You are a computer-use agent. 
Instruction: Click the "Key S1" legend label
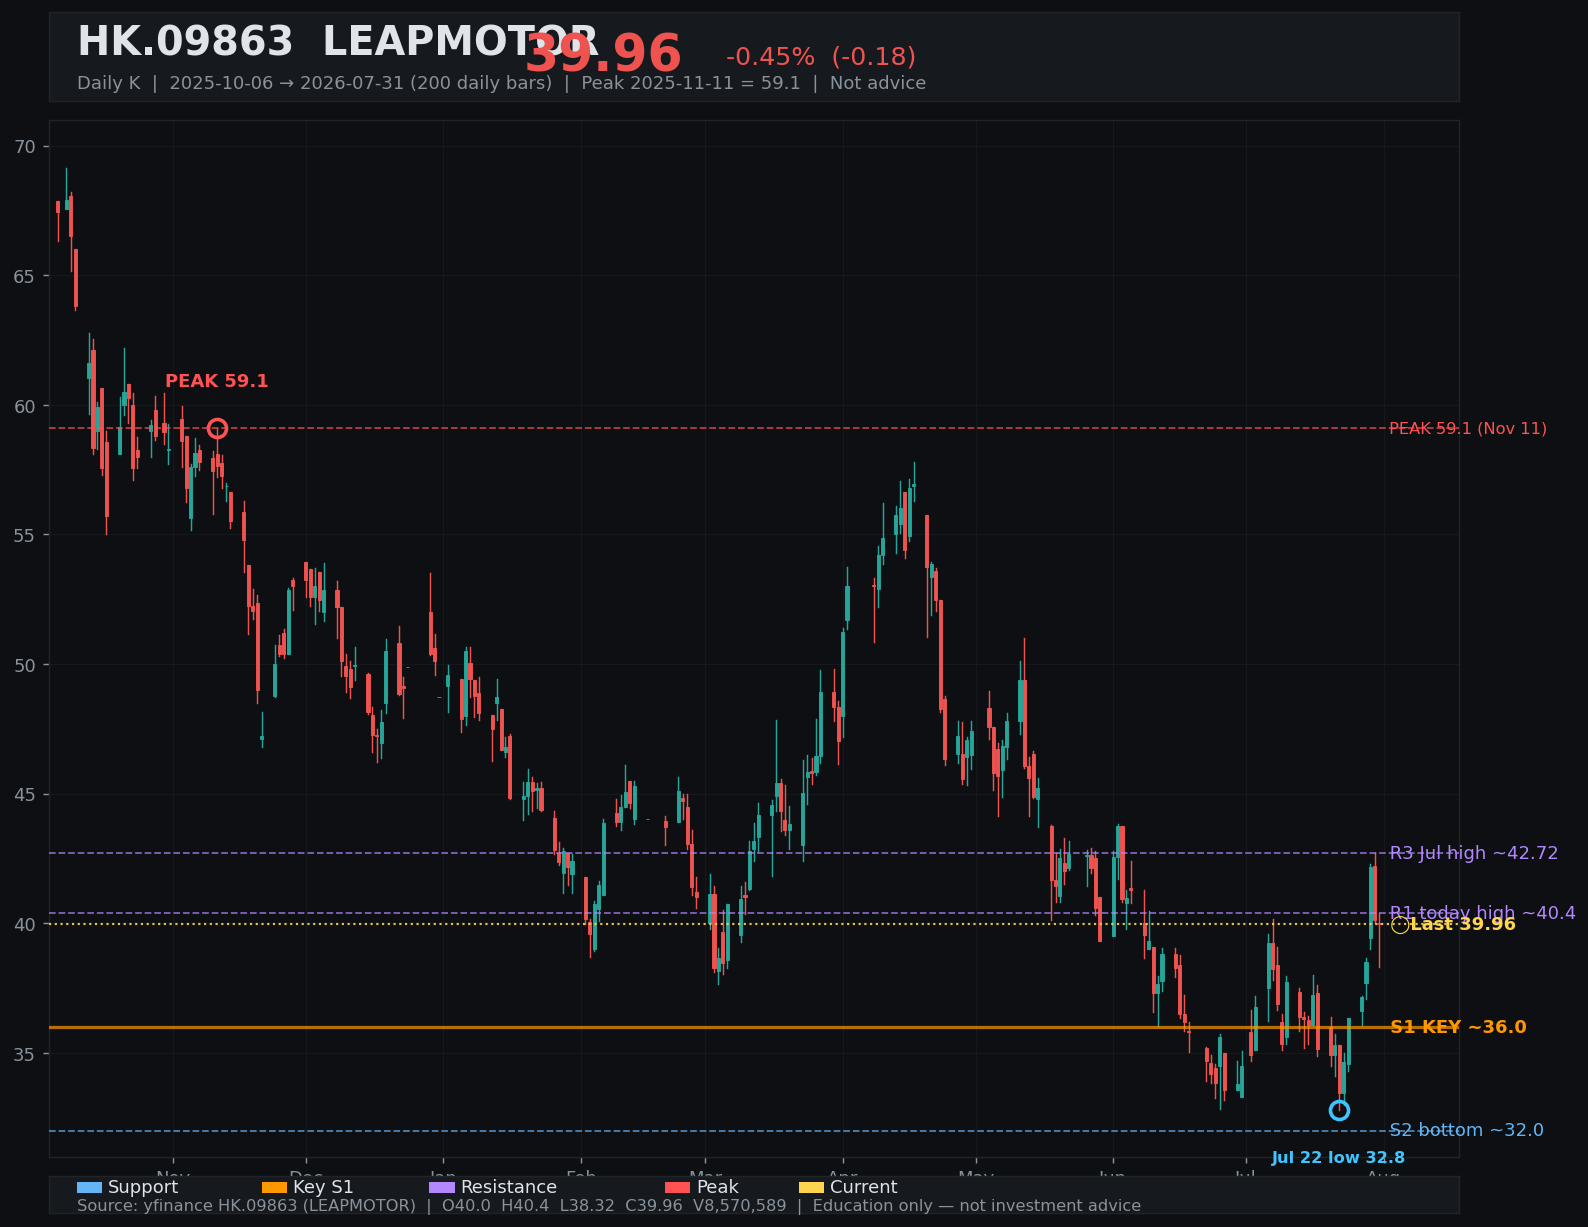[x=323, y=1187]
